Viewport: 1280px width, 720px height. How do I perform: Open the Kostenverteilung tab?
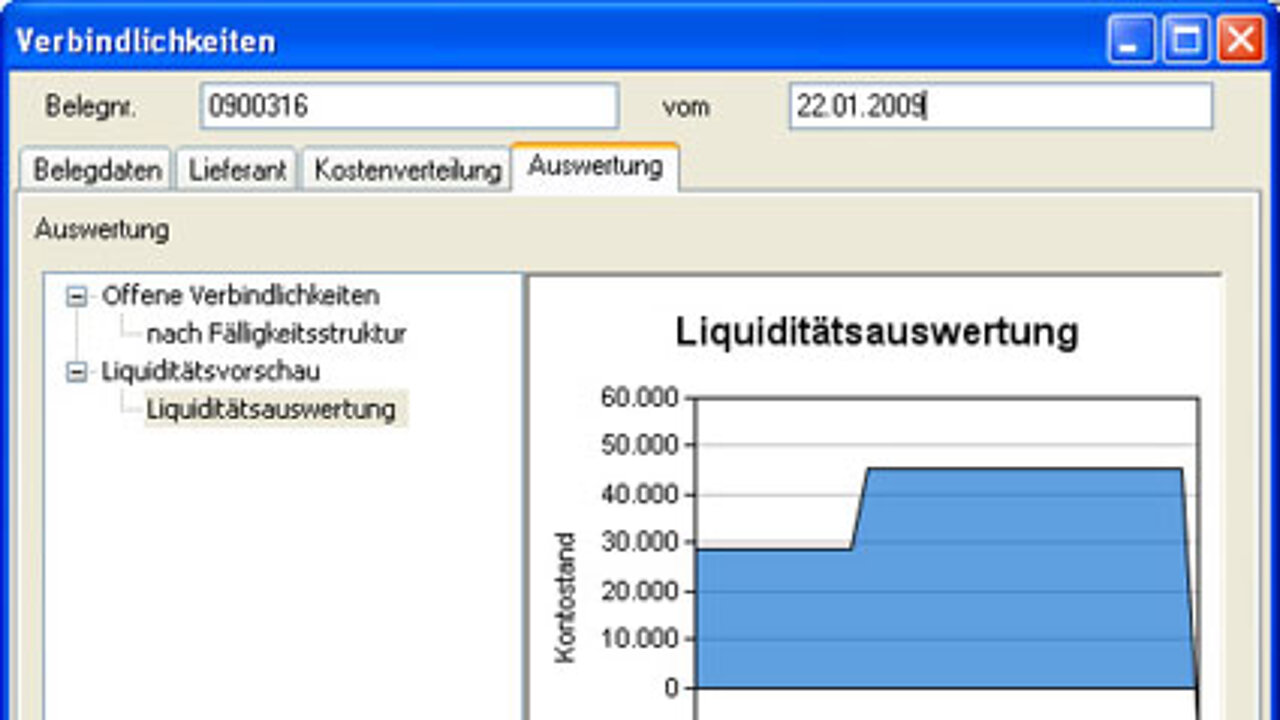(407, 170)
